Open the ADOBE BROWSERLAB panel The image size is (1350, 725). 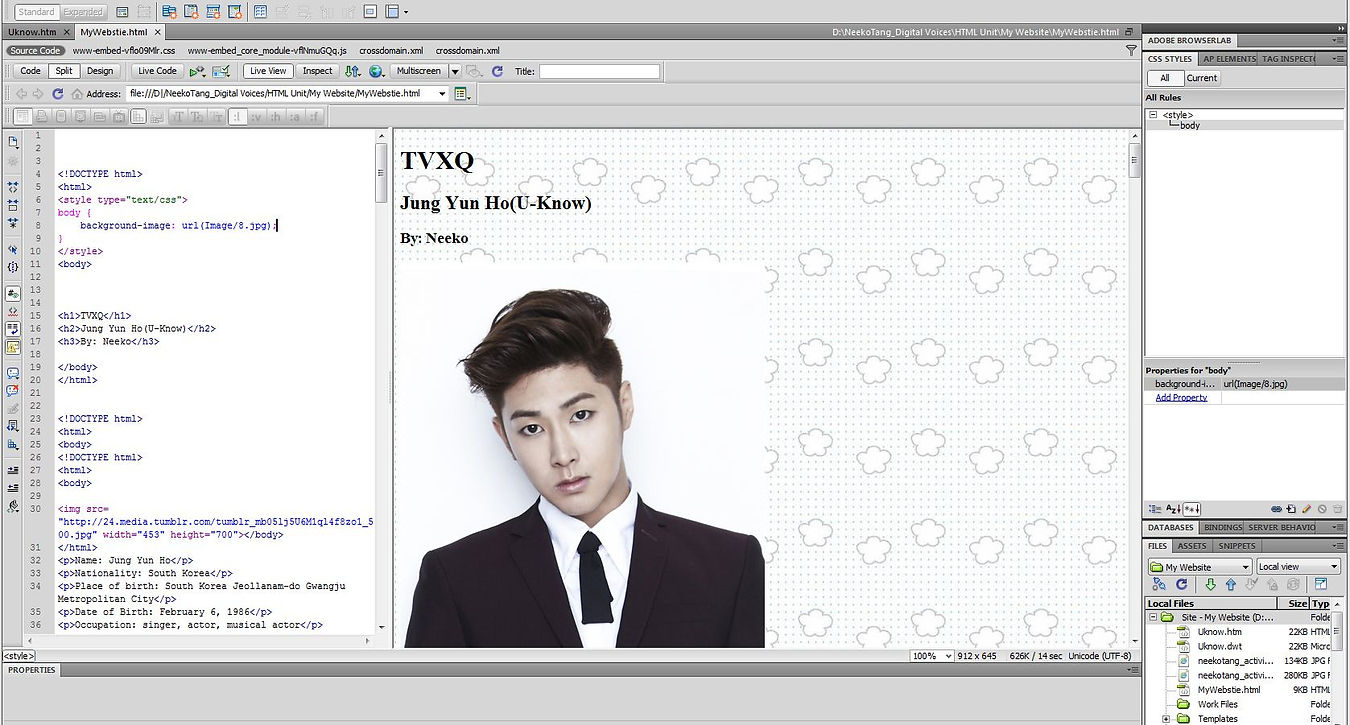click(x=1190, y=40)
